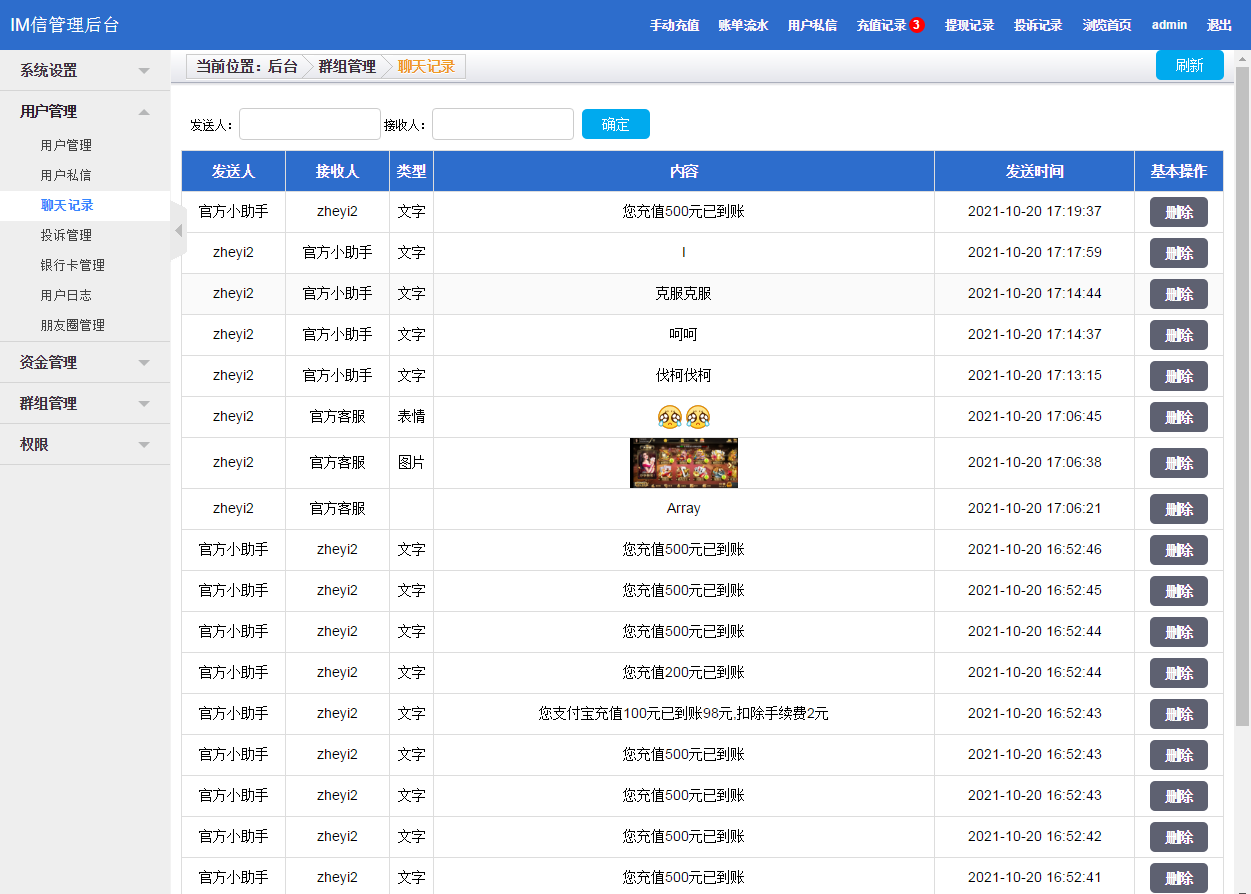Open 用户私信 in the sidebar
Image resolution: width=1251 pixels, height=894 pixels.
pos(66,175)
